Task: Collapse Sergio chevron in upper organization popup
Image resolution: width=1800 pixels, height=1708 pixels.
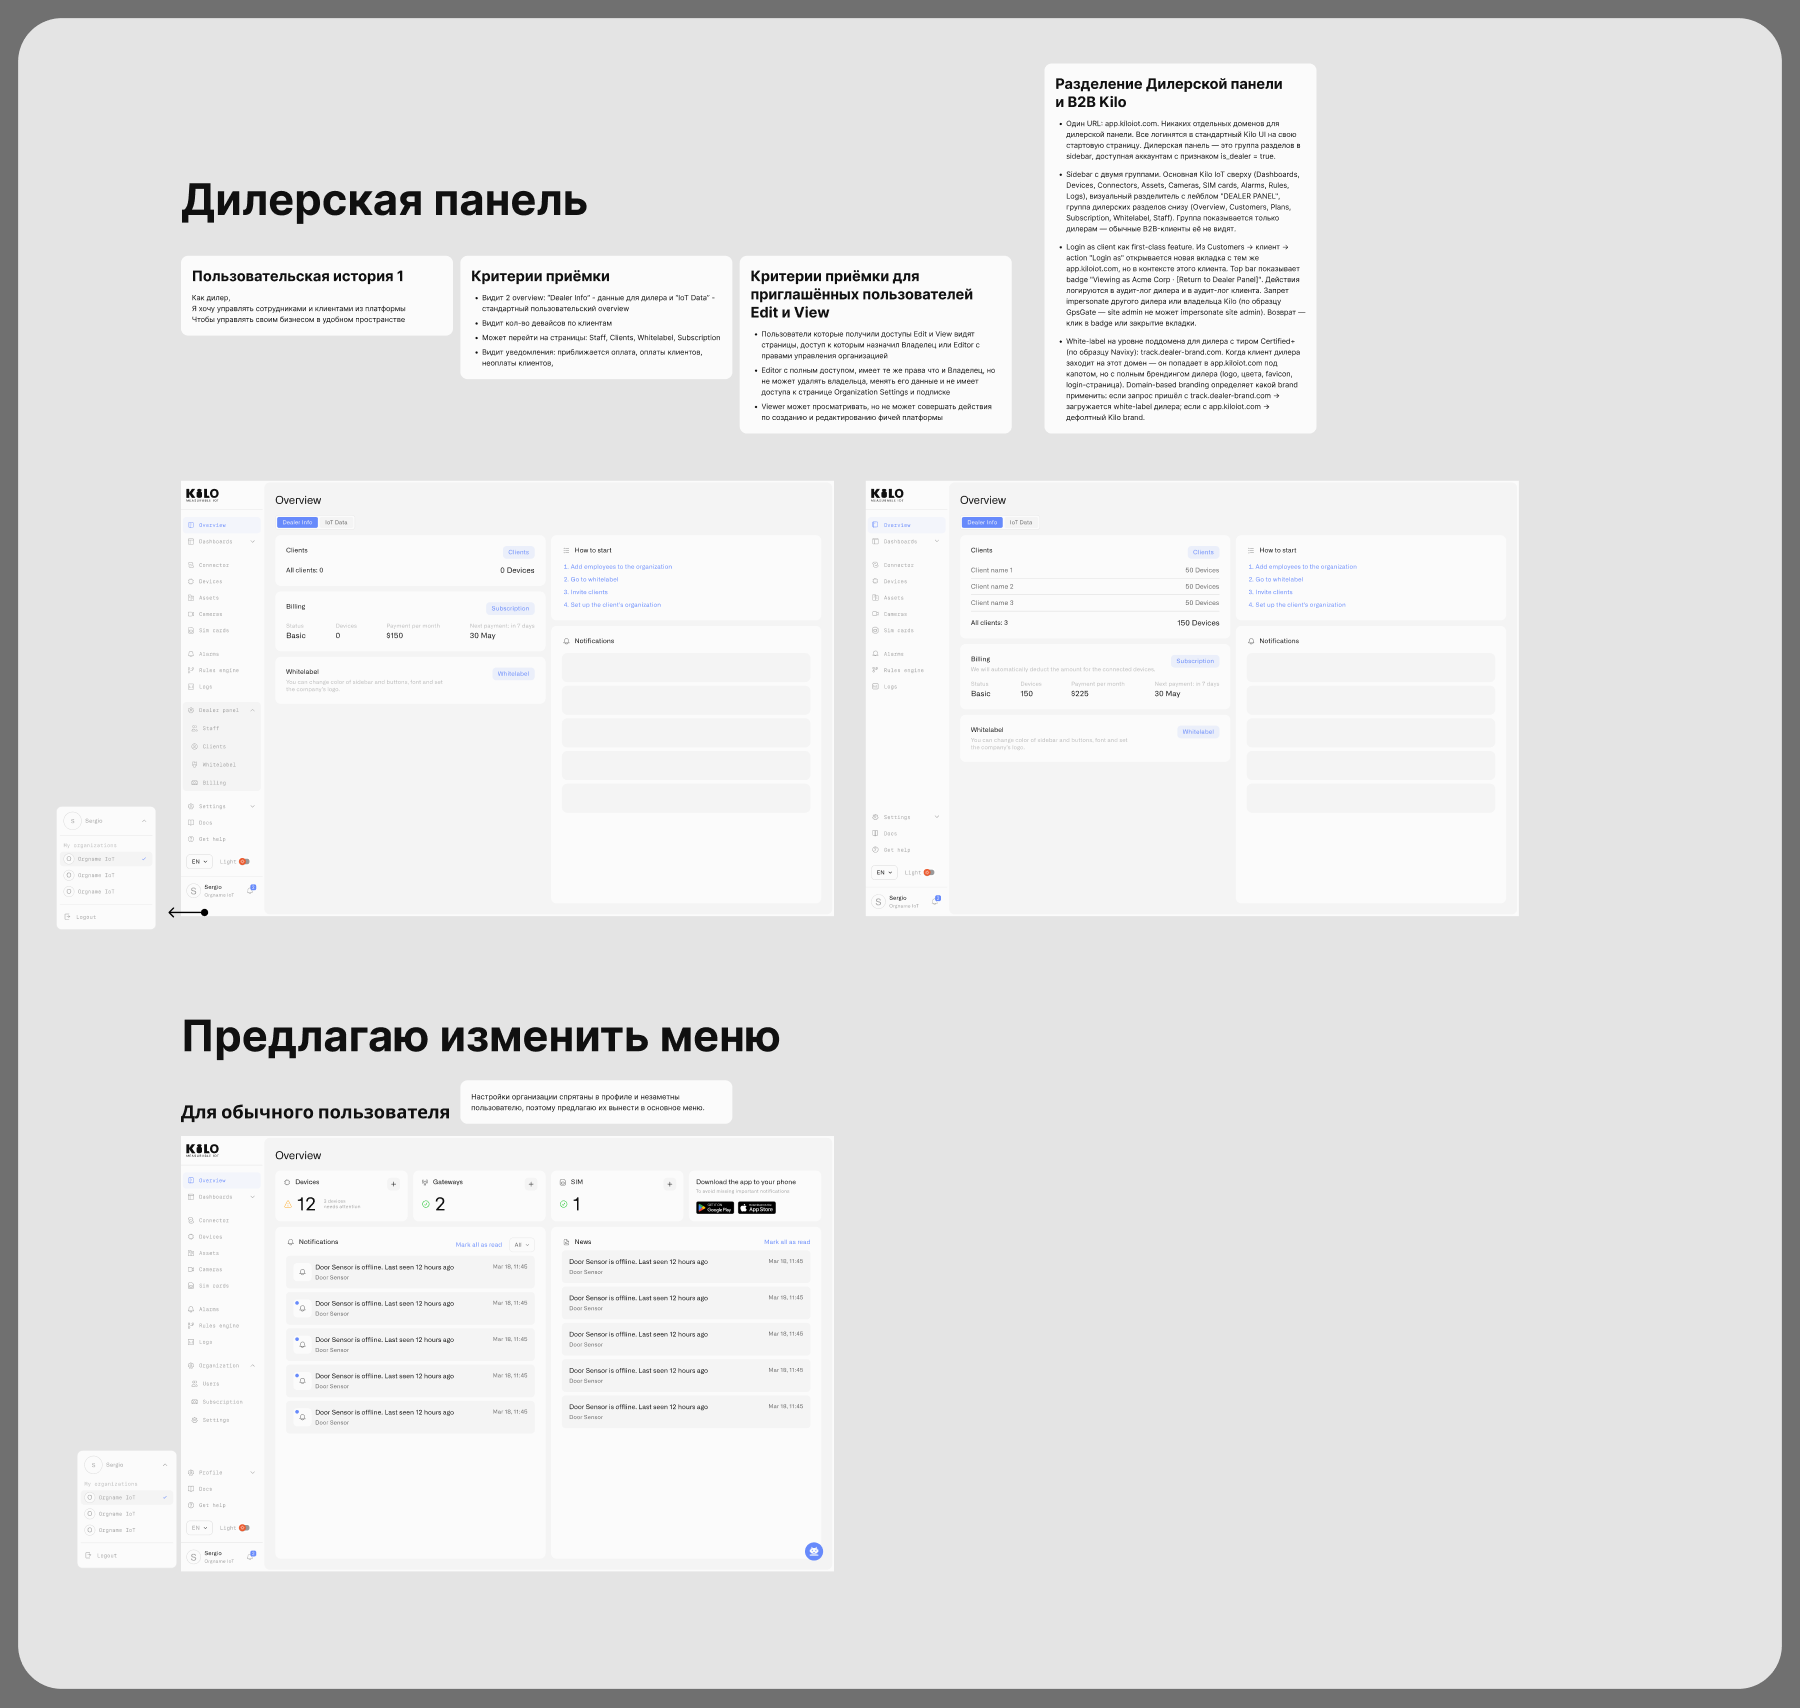Action: [144, 821]
